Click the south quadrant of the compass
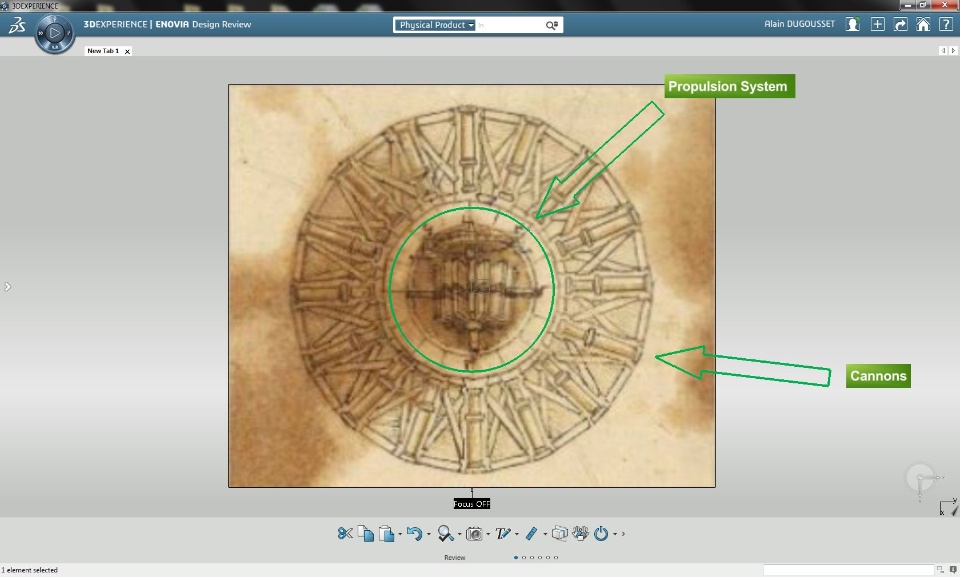This screenshot has width=960, height=577. click(54, 47)
